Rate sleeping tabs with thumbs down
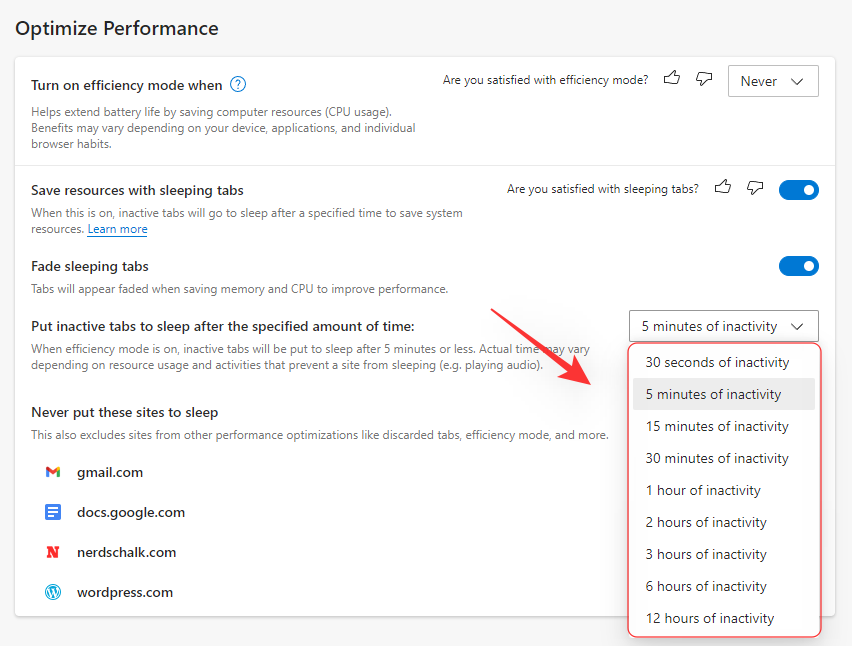Screen dimensions: 852x646 click(x=754, y=188)
